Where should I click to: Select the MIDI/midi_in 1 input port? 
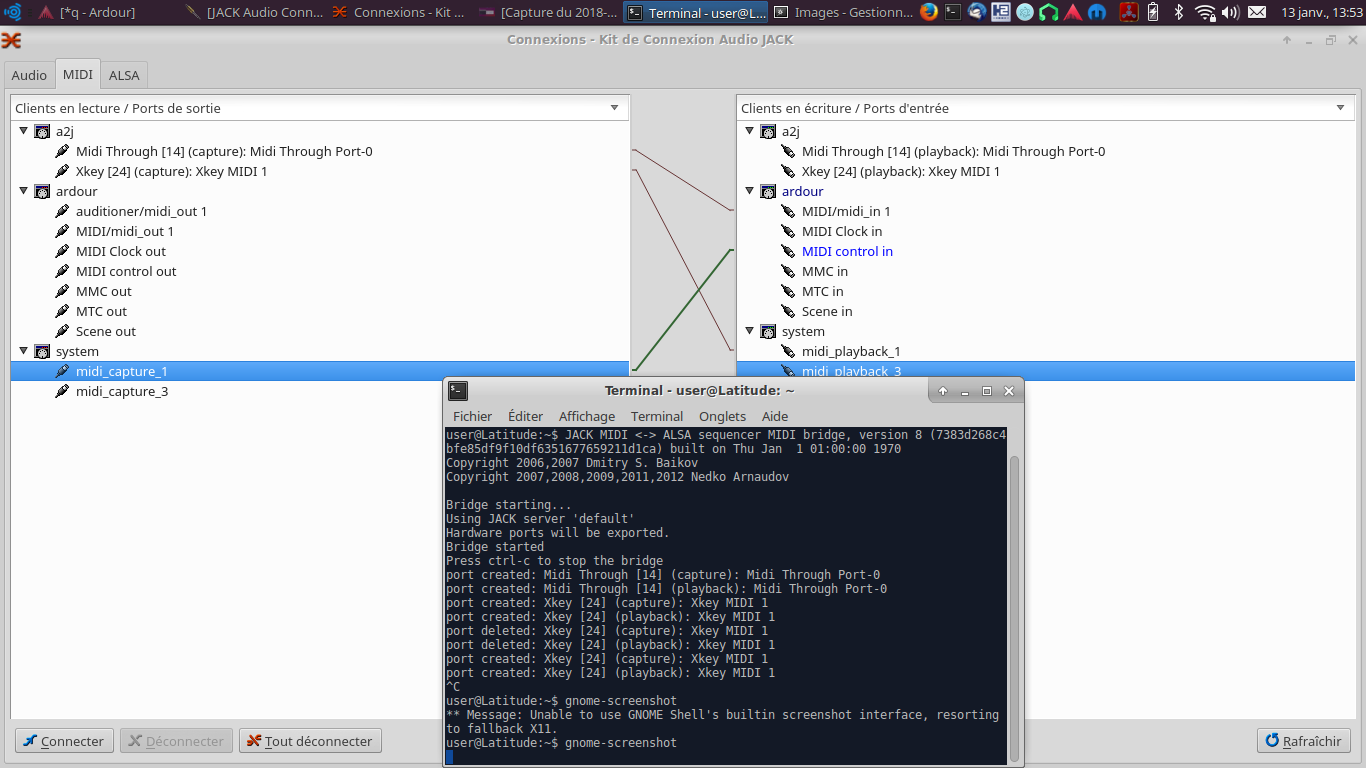[x=846, y=211]
